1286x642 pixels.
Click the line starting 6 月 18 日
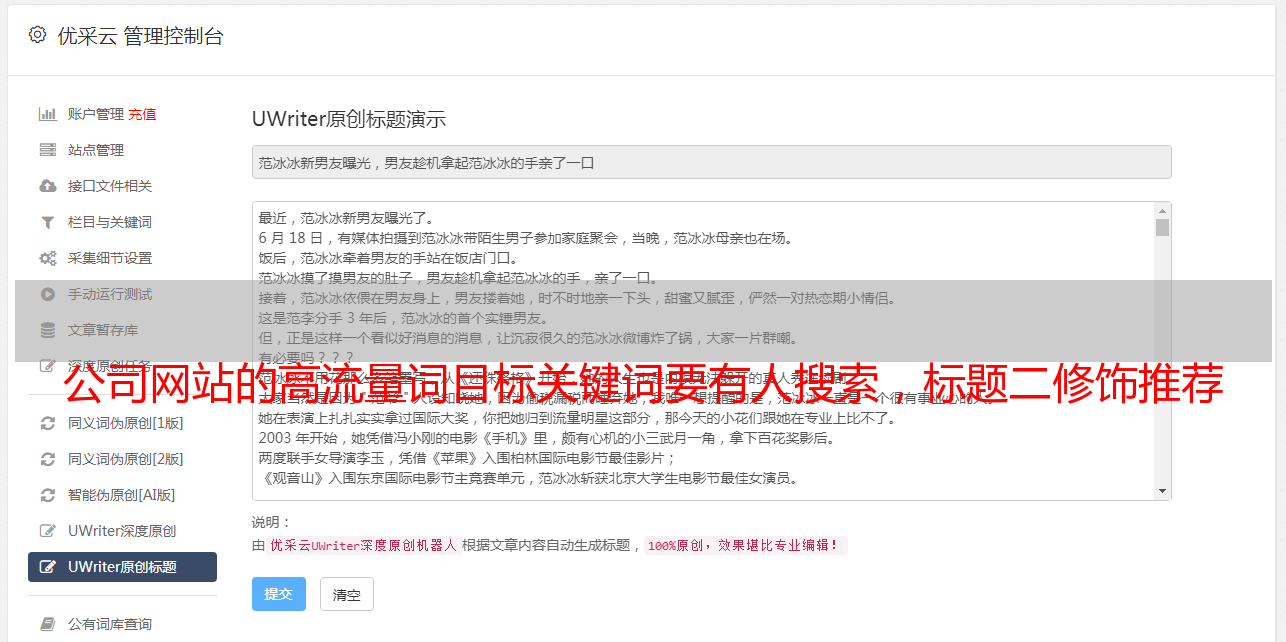(525, 238)
